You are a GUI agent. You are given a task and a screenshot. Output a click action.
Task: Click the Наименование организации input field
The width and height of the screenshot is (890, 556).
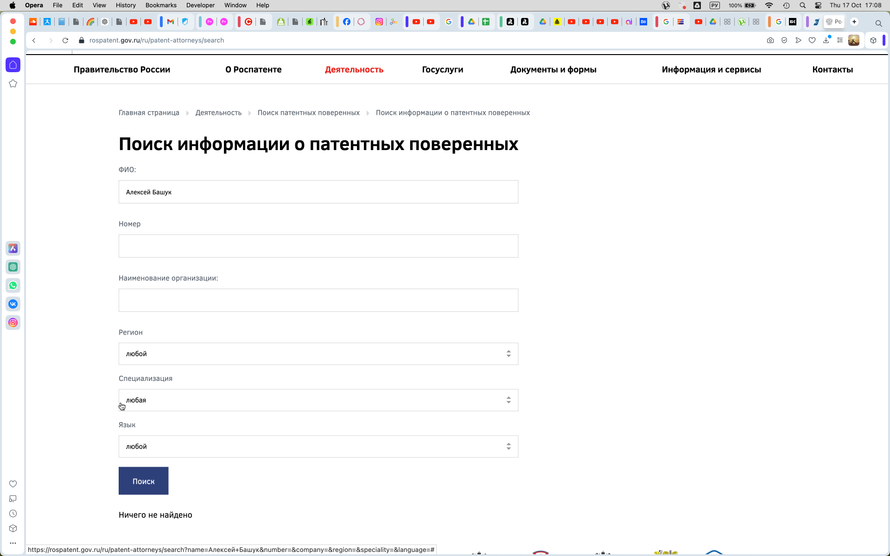(318, 300)
